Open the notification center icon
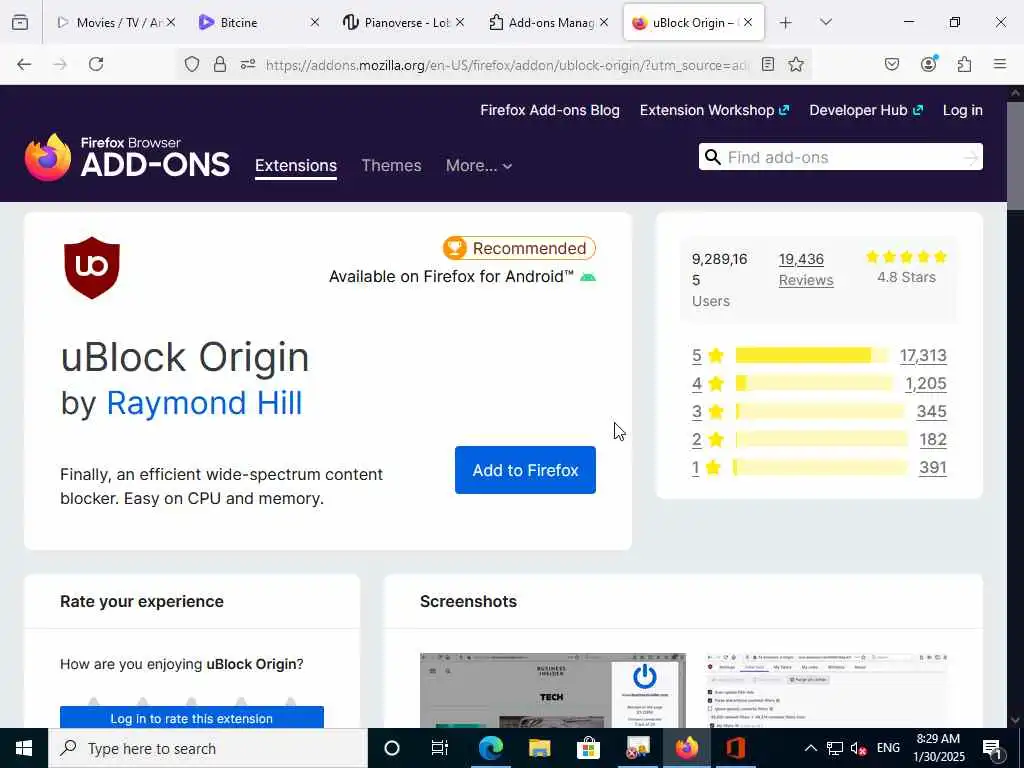The height and width of the screenshot is (768, 1024). [992, 748]
